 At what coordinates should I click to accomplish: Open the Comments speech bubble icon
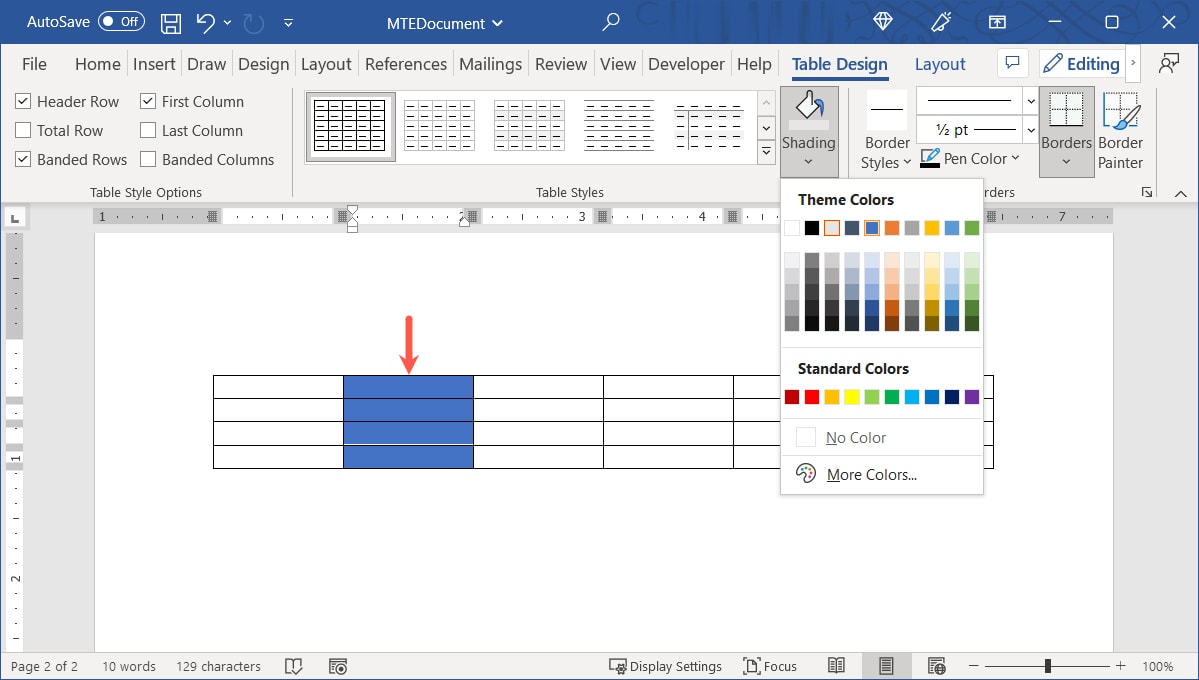[1012, 64]
